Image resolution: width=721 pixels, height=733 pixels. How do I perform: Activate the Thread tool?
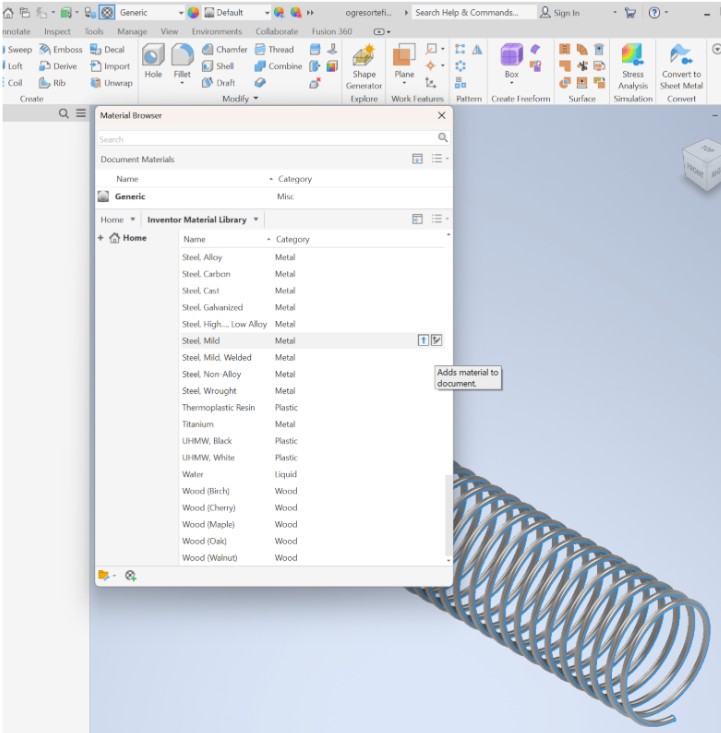click(x=274, y=50)
